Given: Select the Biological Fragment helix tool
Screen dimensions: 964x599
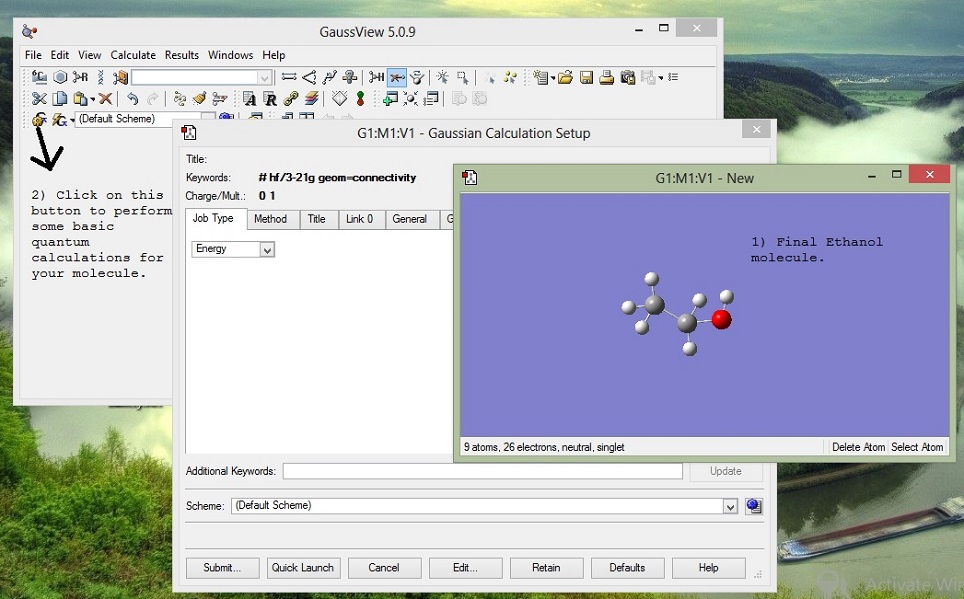Looking at the screenshot, I should (101, 77).
